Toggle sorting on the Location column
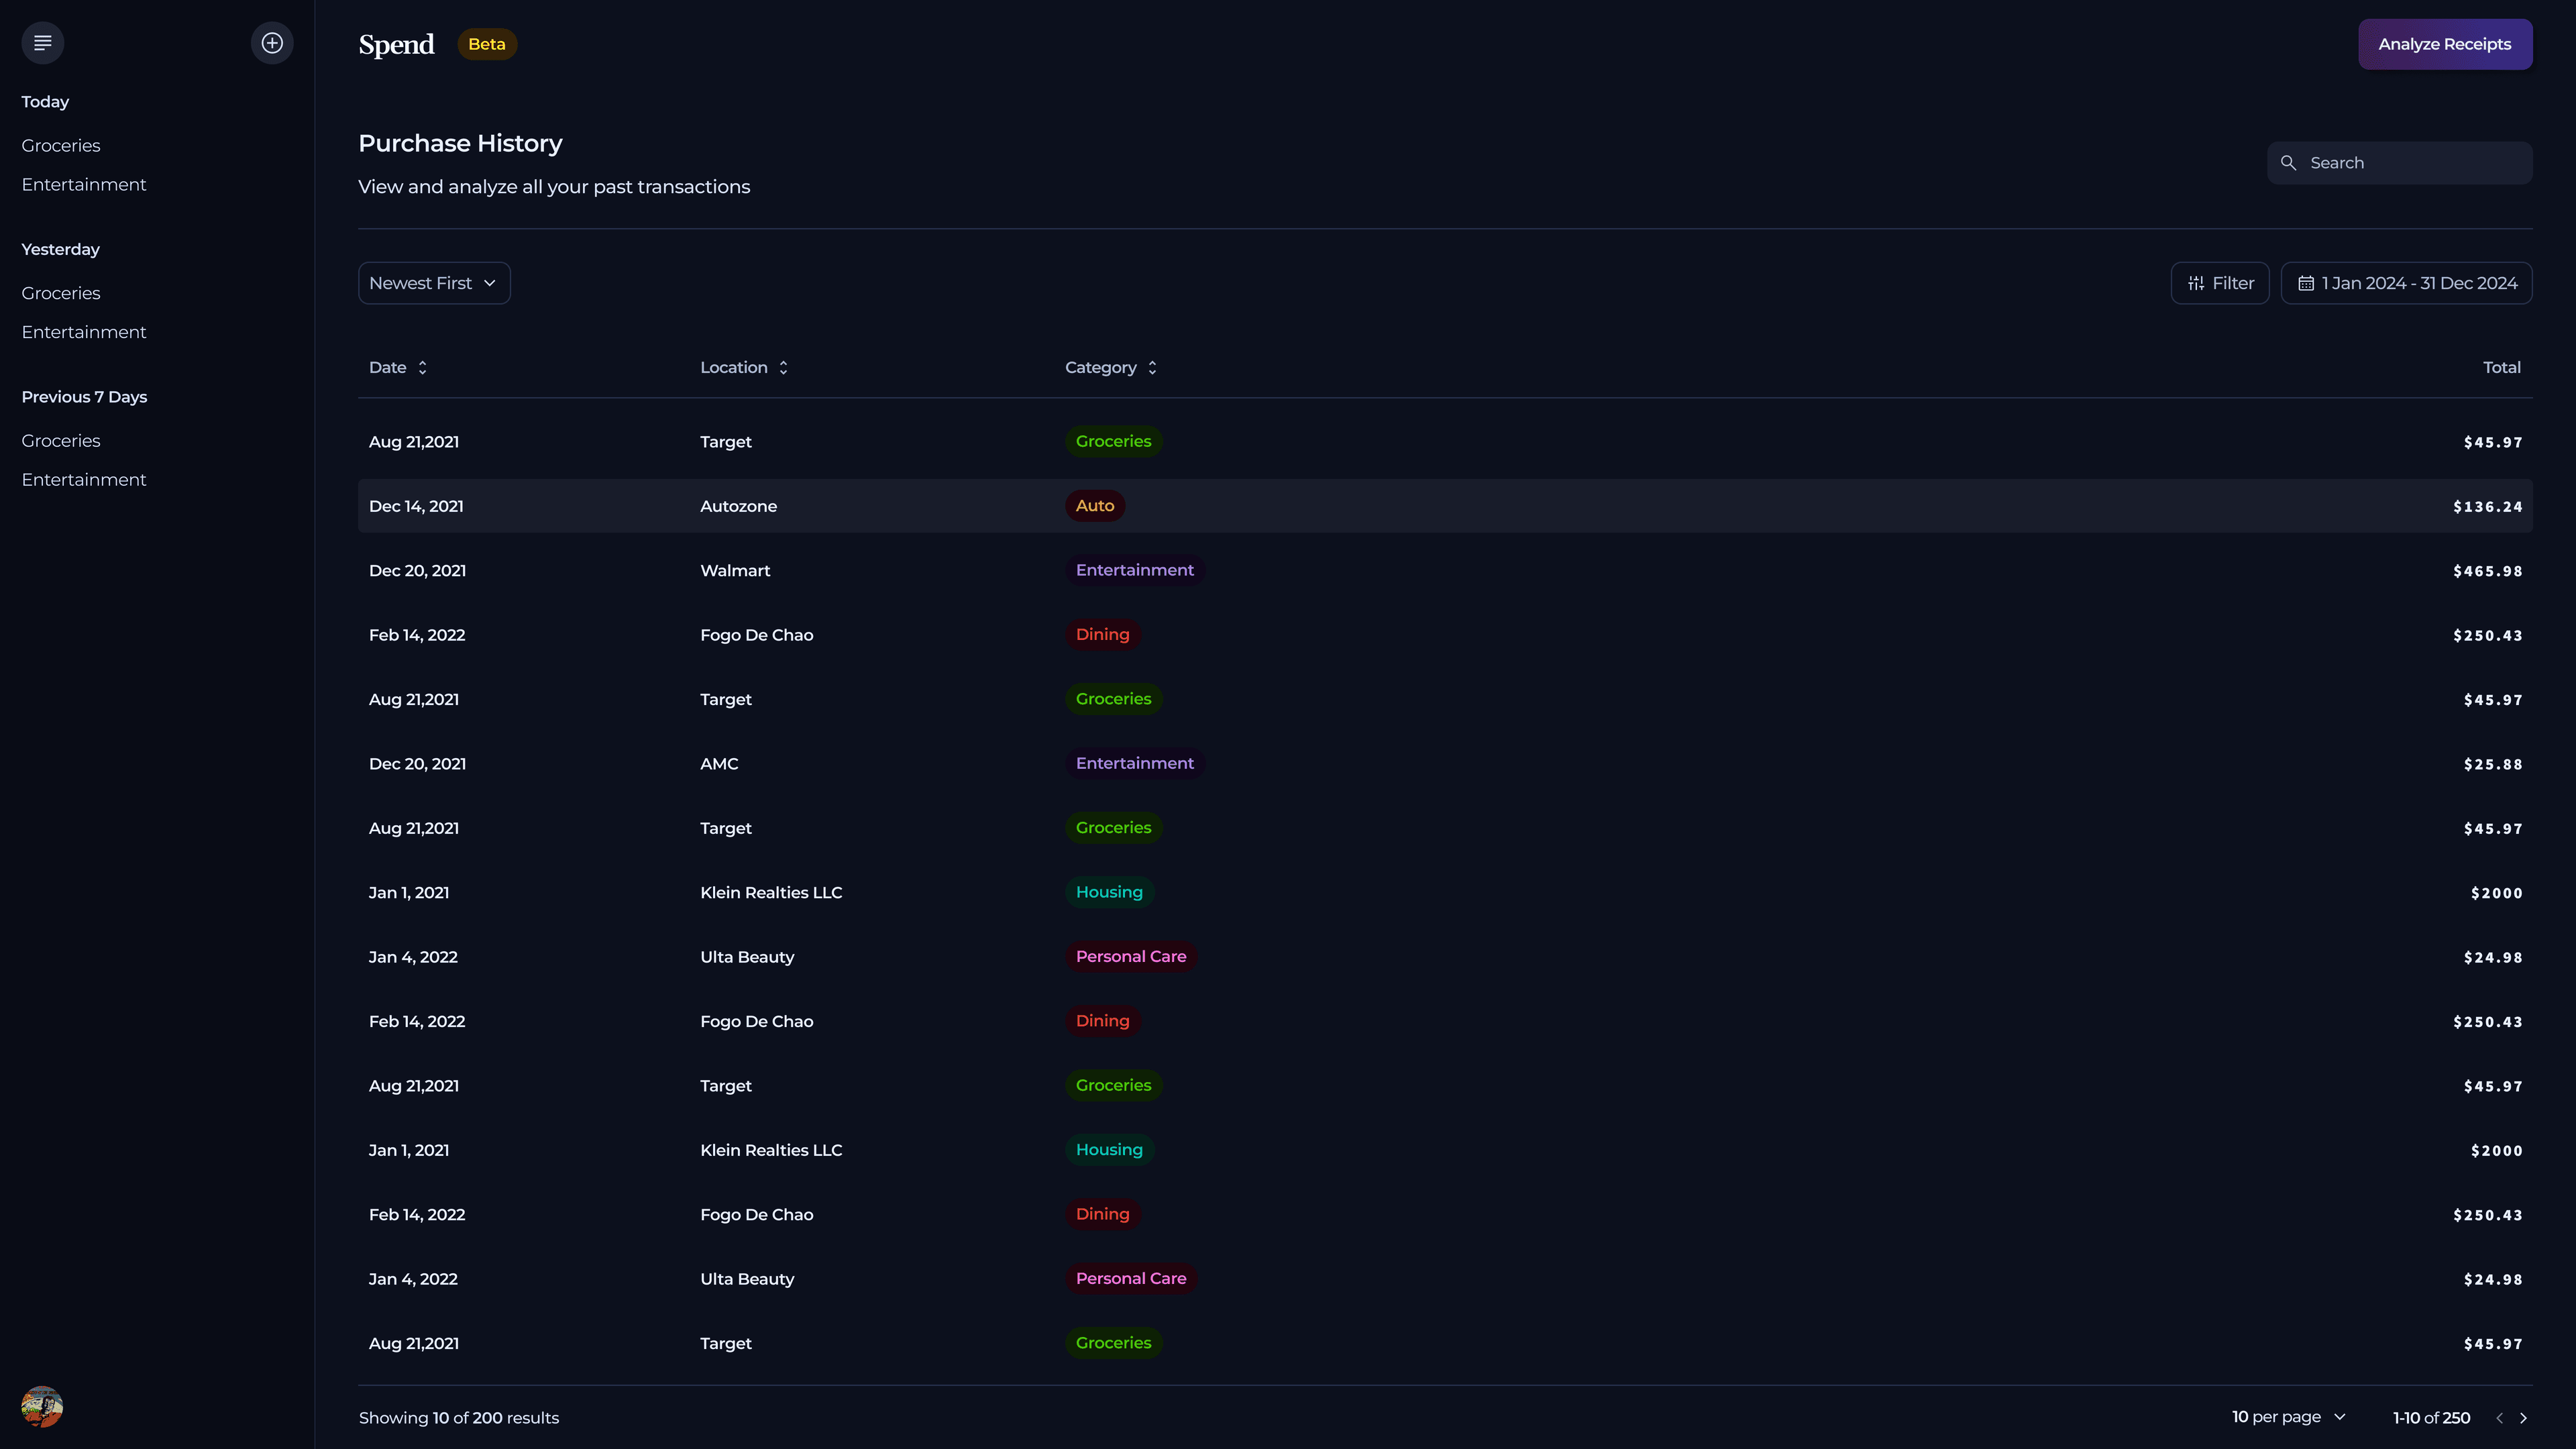 (783, 367)
